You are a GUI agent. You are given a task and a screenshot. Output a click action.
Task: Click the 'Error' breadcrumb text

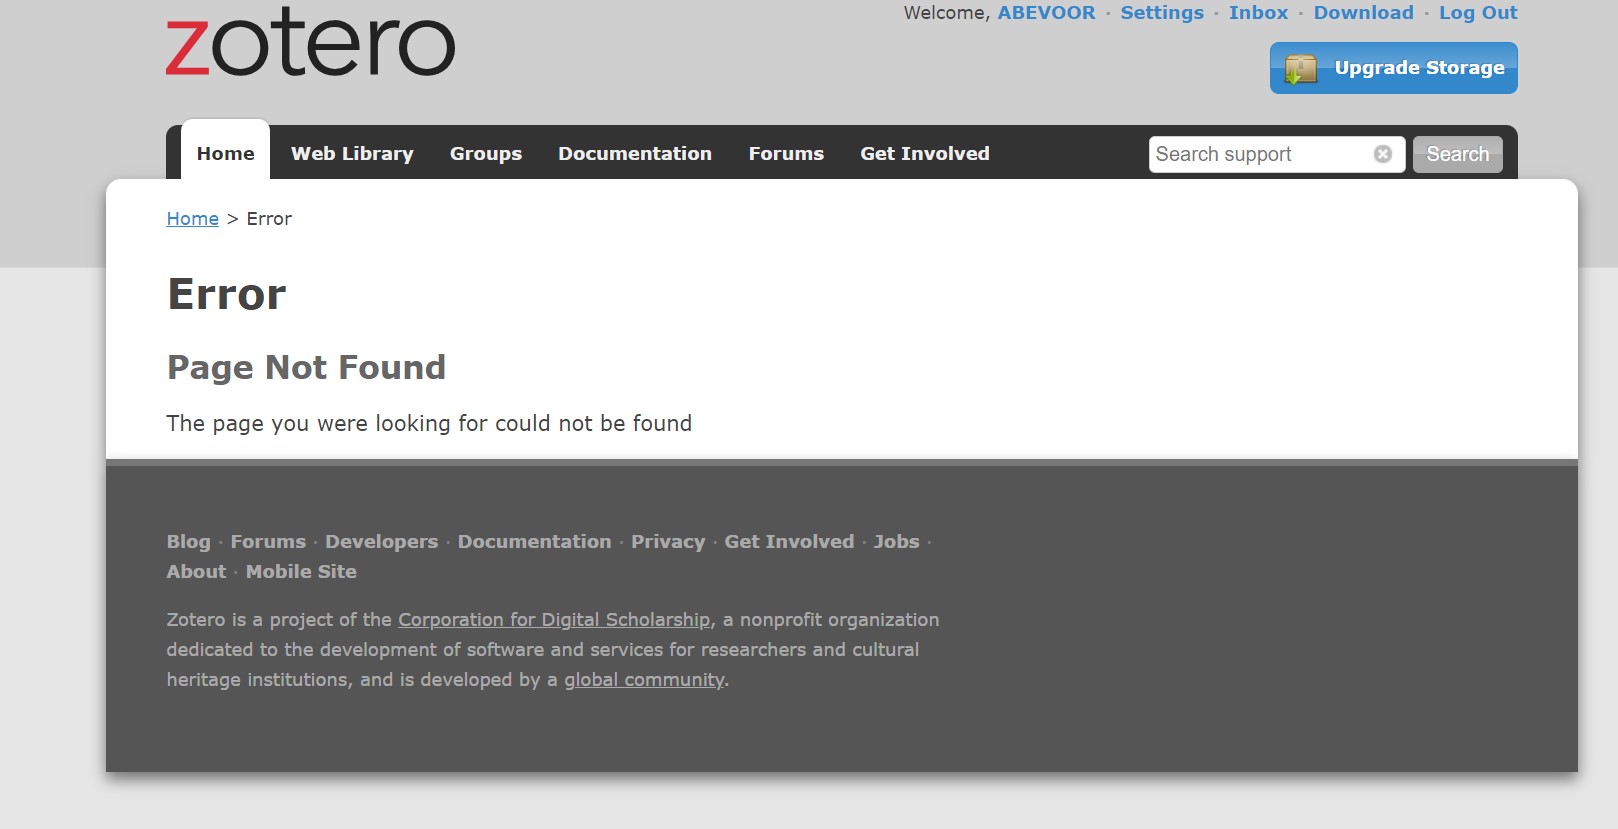(x=269, y=219)
